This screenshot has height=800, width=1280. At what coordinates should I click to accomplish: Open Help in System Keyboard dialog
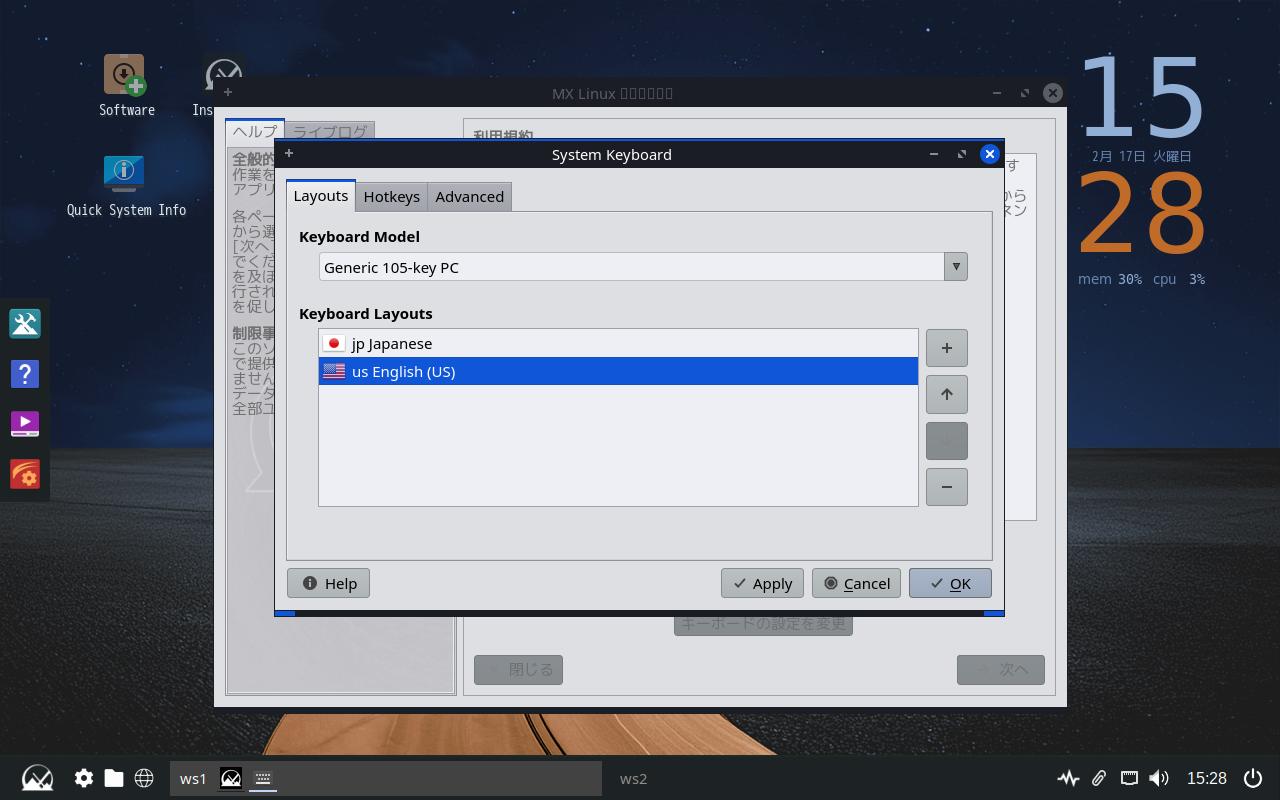tap(329, 583)
